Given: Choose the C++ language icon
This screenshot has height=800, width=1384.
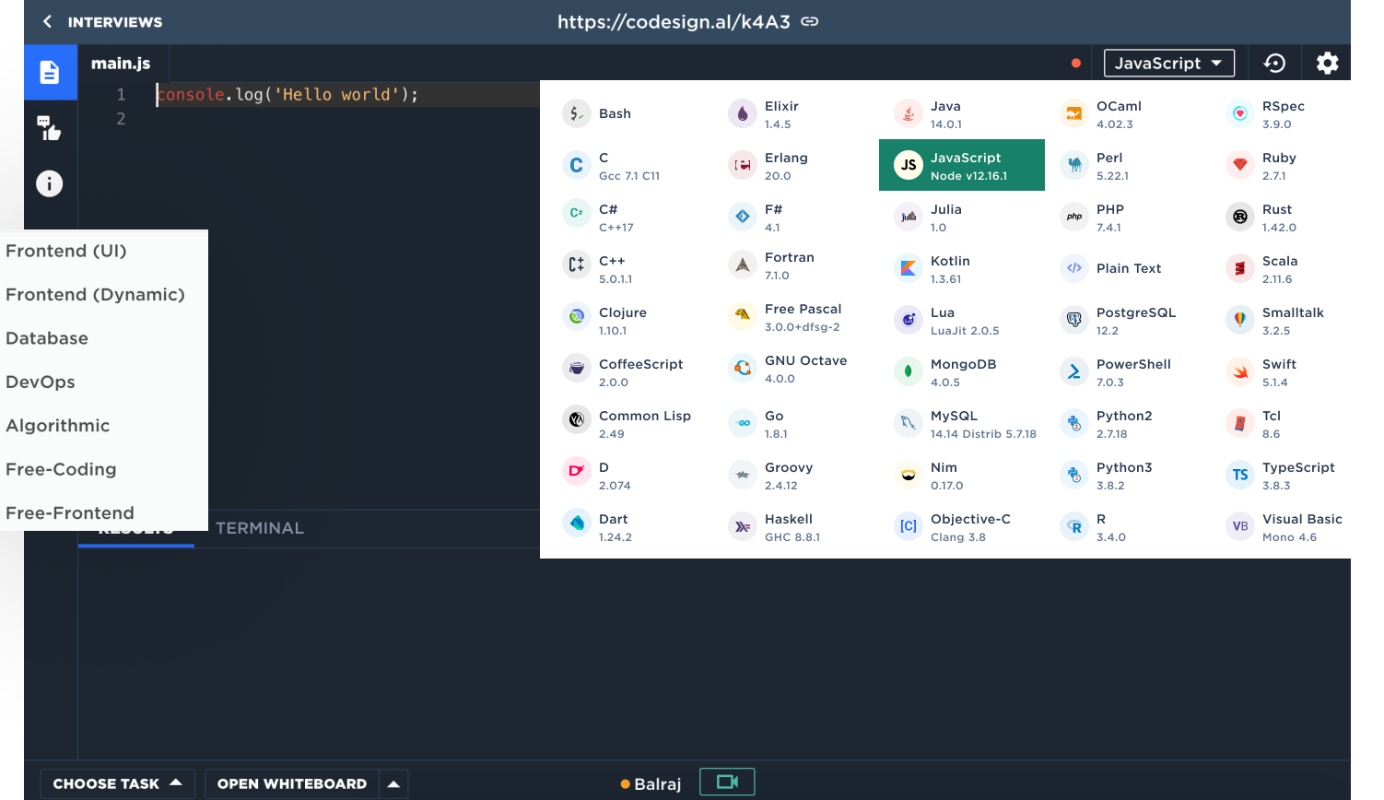Looking at the screenshot, I should (x=576, y=266).
